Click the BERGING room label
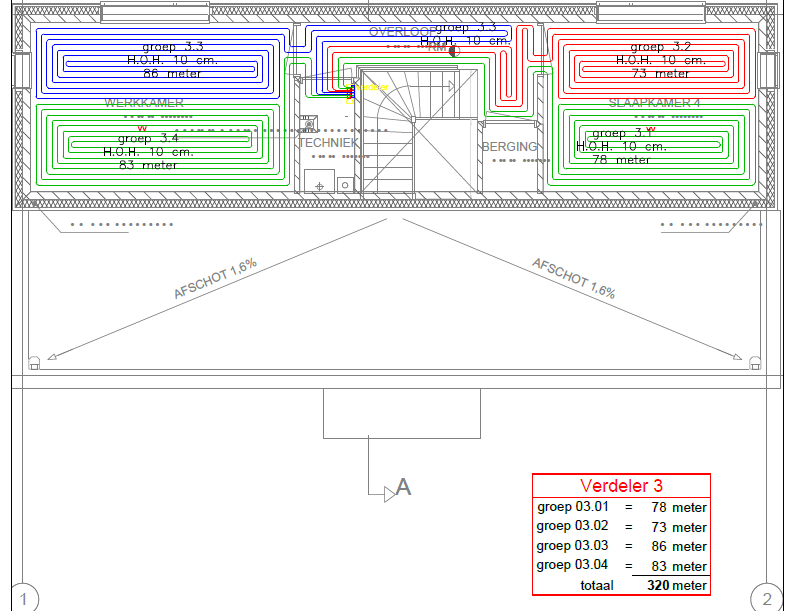The height and width of the screenshot is (611, 807). [510, 147]
